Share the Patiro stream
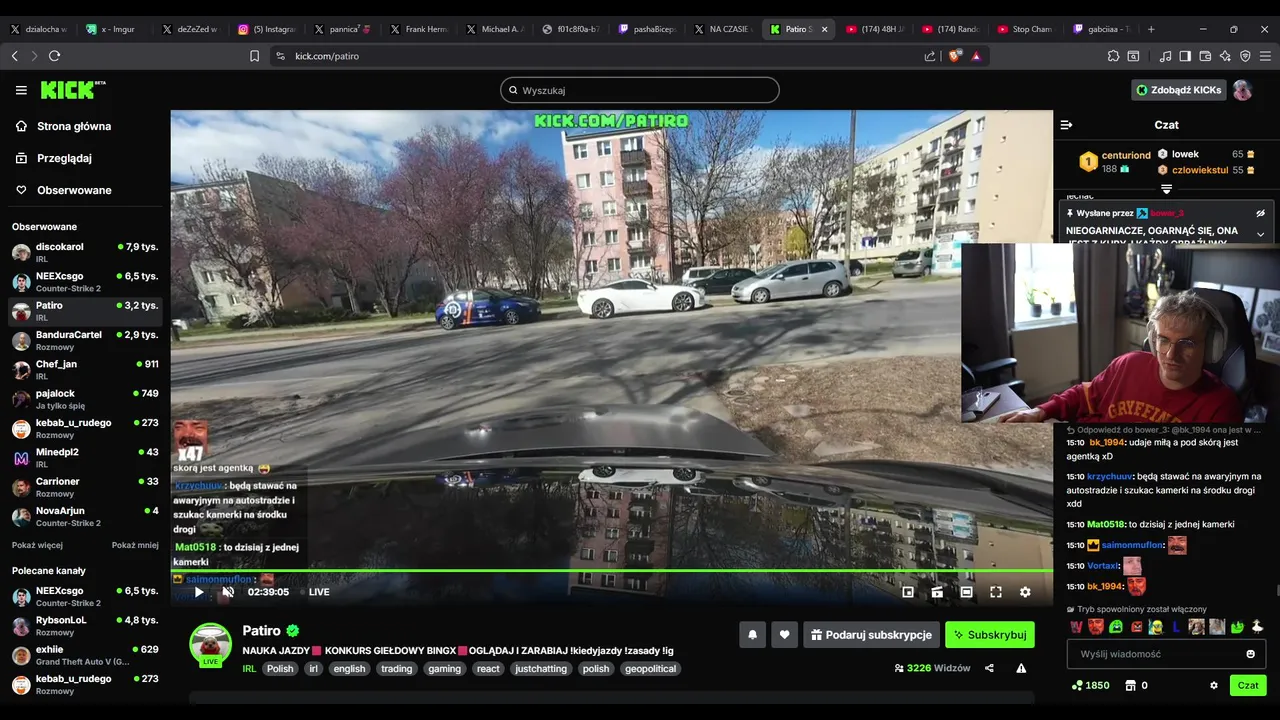Image resolution: width=1280 pixels, height=720 pixels. pos(989,668)
